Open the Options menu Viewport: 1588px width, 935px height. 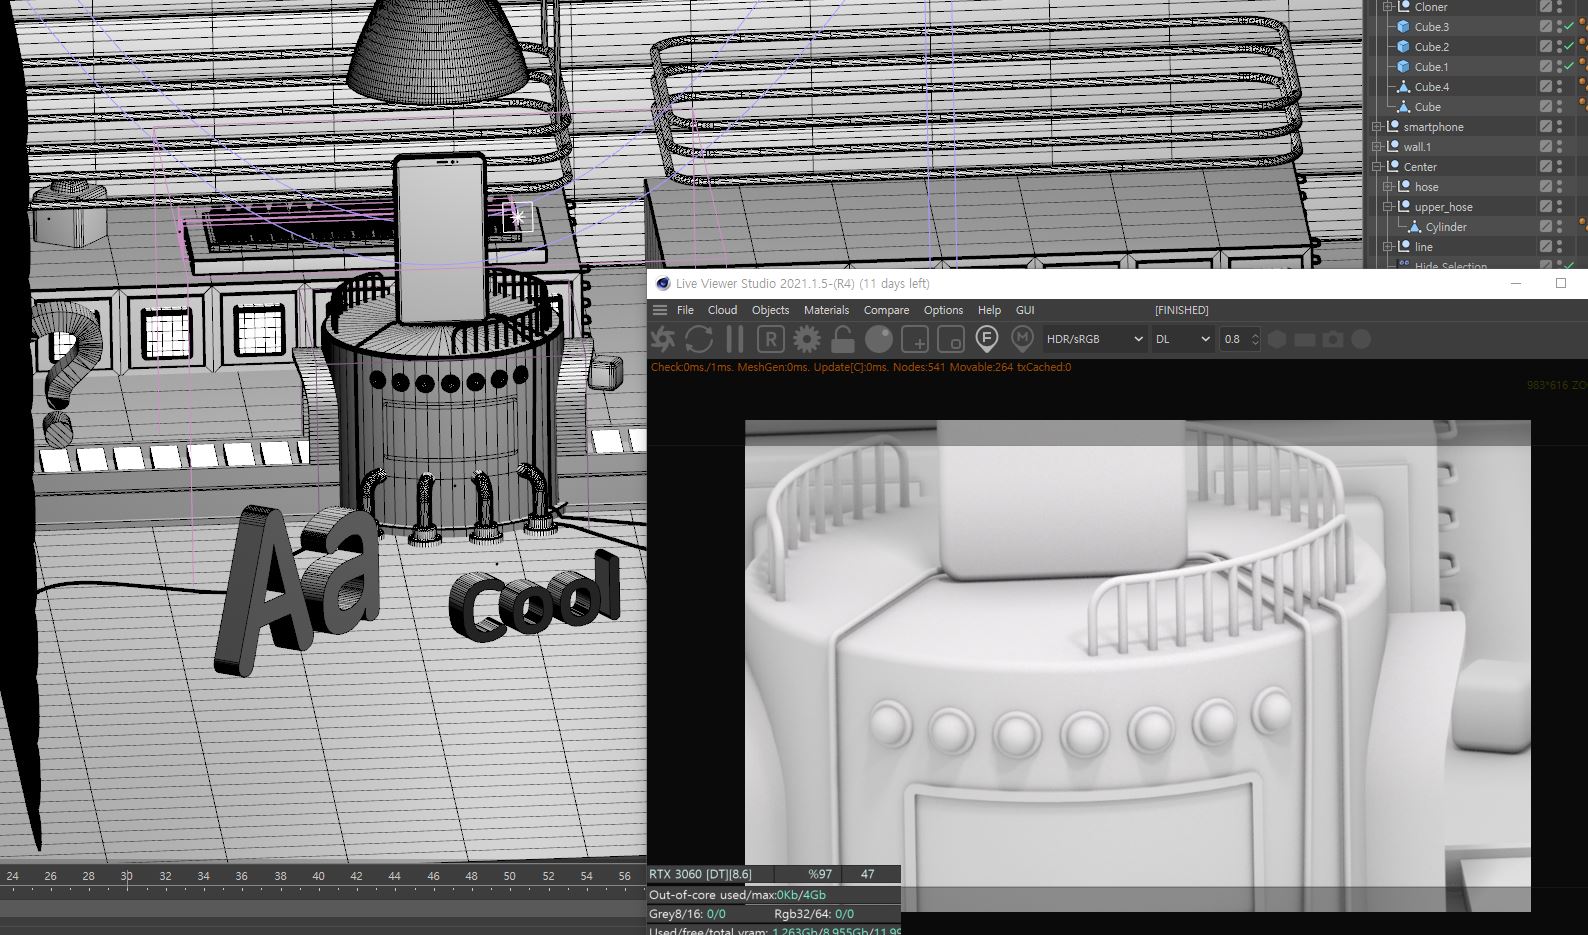[x=943, y=310]
